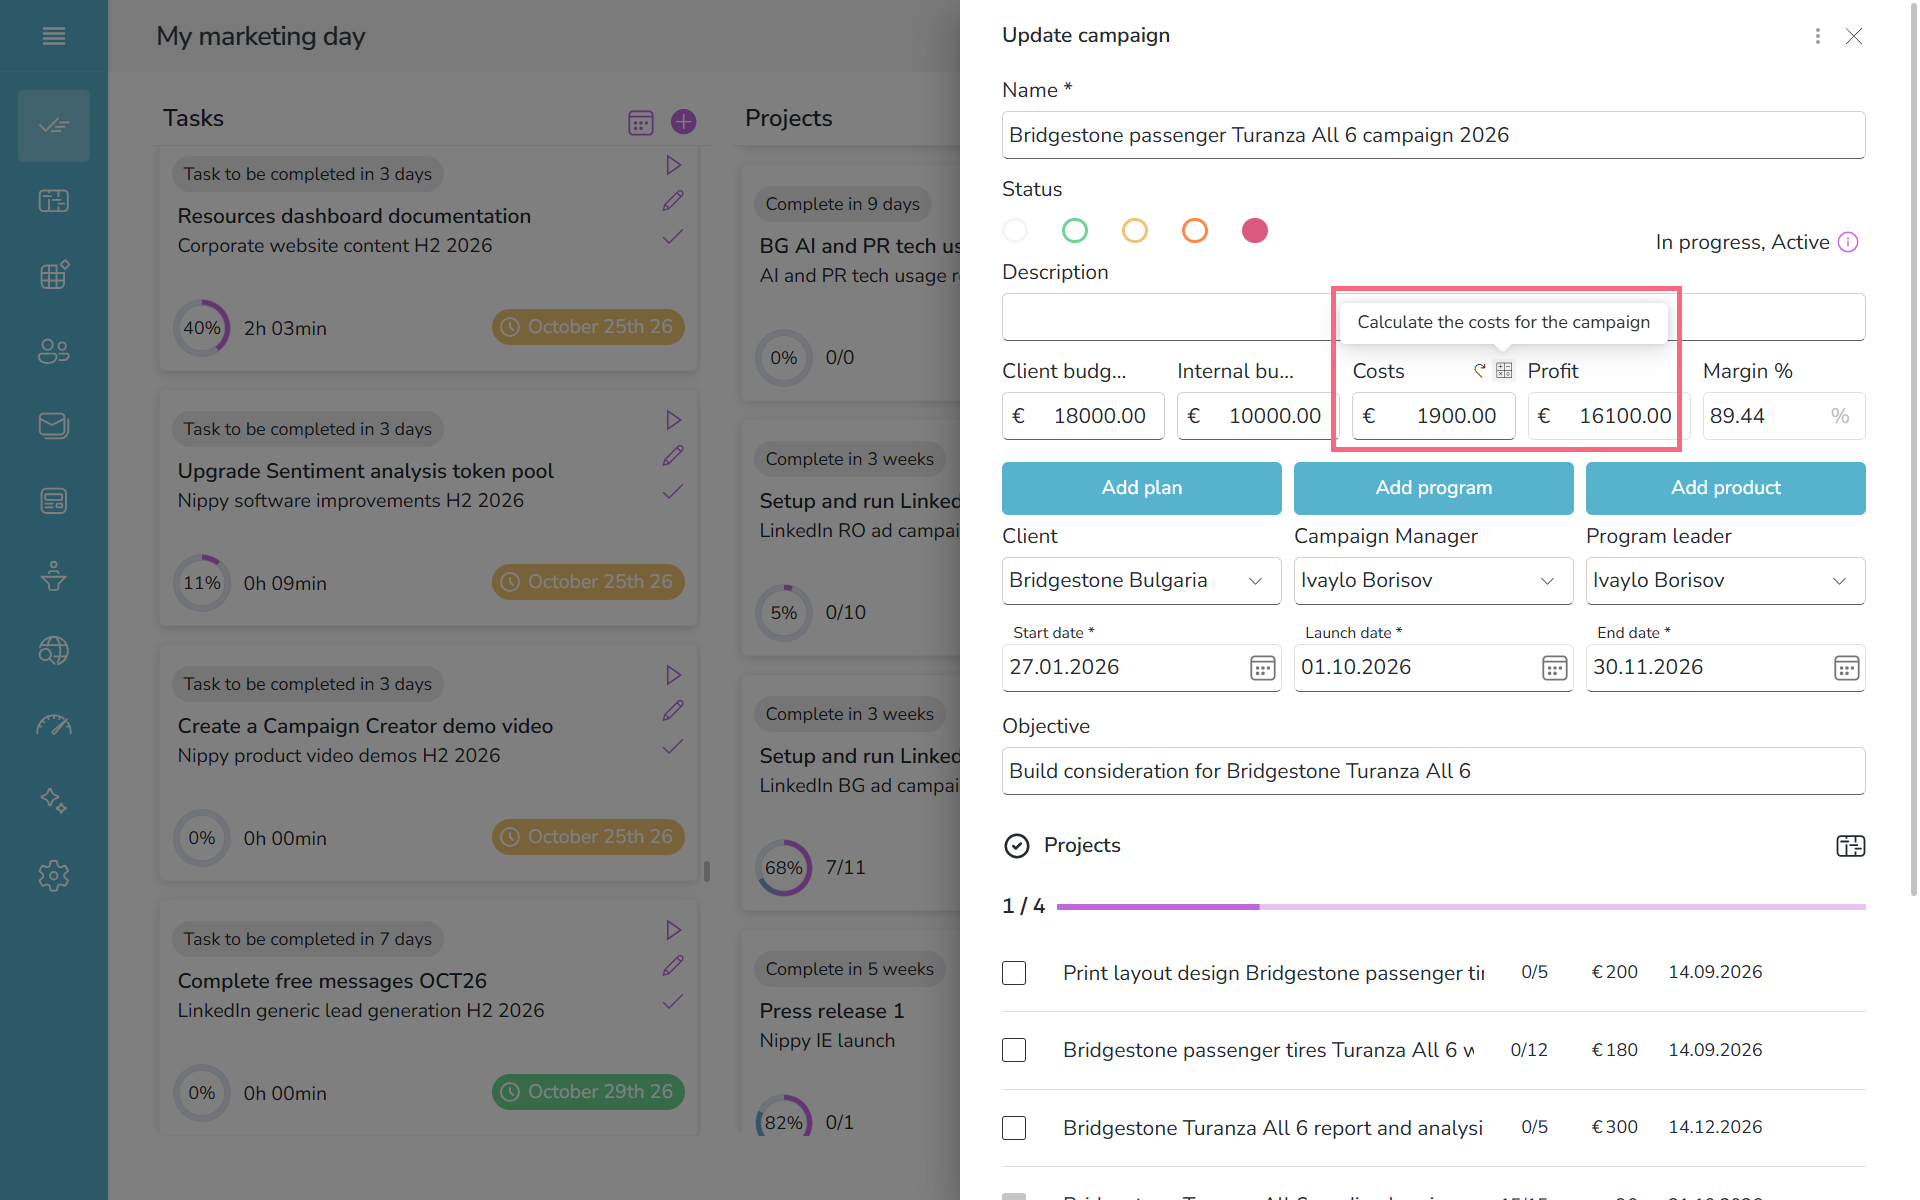Image resolution: width=1920 pixels, height=1200 pixels.
Task: Click the calculate costs calculator icon
Action: click(1504, 371)
